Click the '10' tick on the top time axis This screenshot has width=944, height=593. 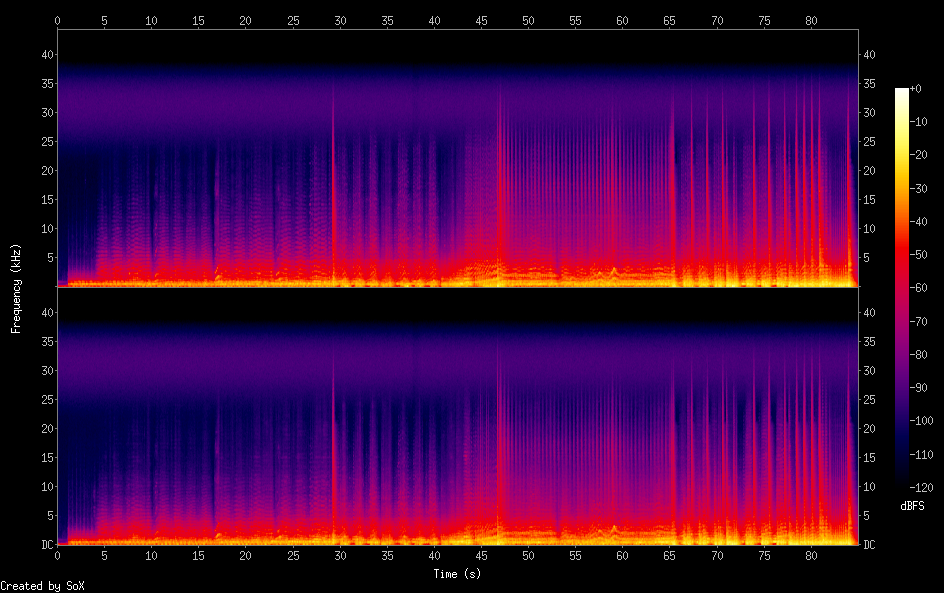click(x=152, y=20)
